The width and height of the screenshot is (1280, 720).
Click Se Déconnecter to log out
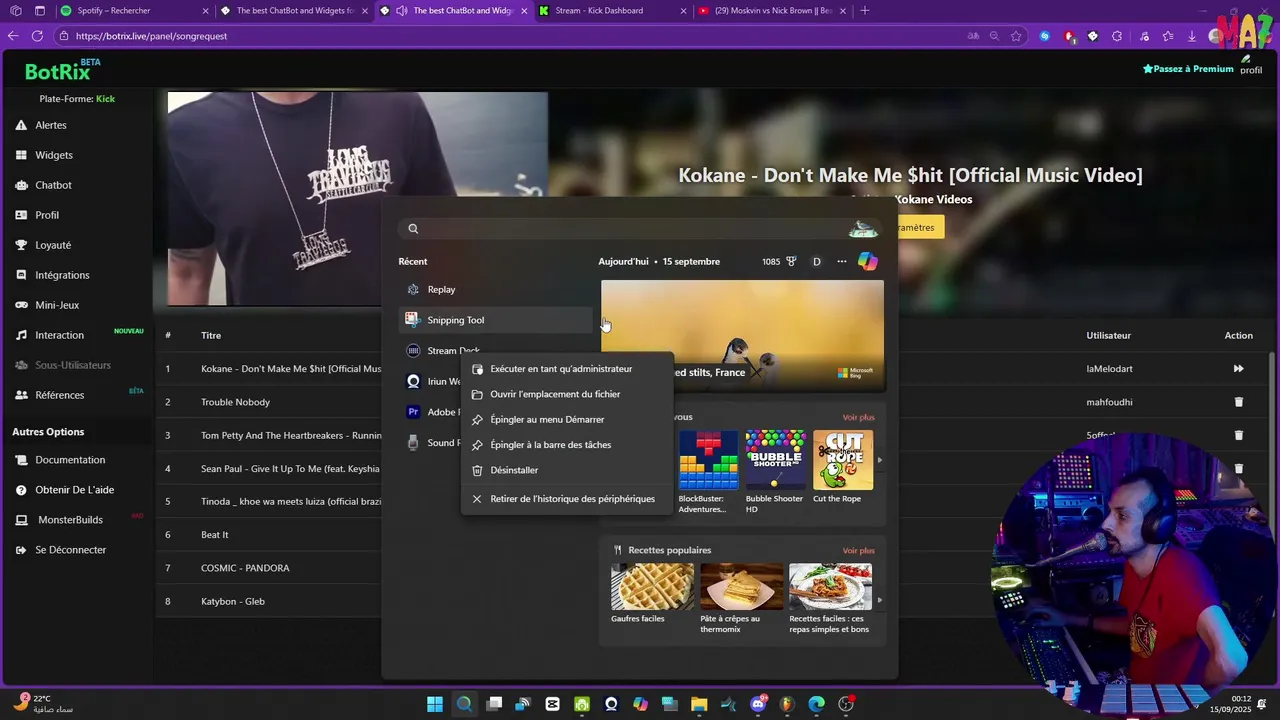tap(70, 550)
